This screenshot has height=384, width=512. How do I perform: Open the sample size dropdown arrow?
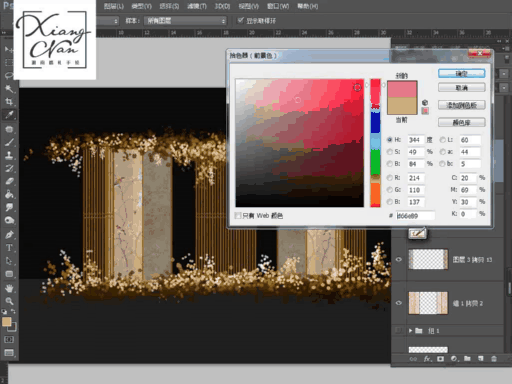pos(116,21)
